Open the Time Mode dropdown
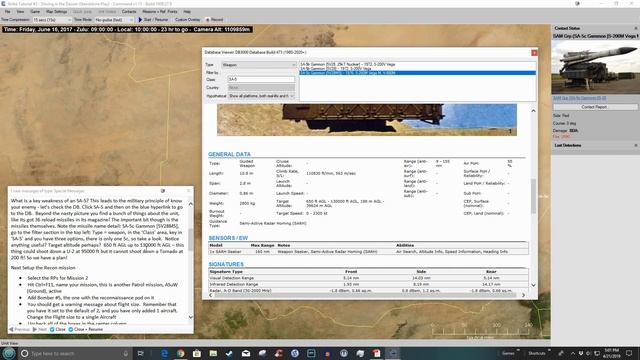This screenshot has height=360, width=640. click(114, 20)
